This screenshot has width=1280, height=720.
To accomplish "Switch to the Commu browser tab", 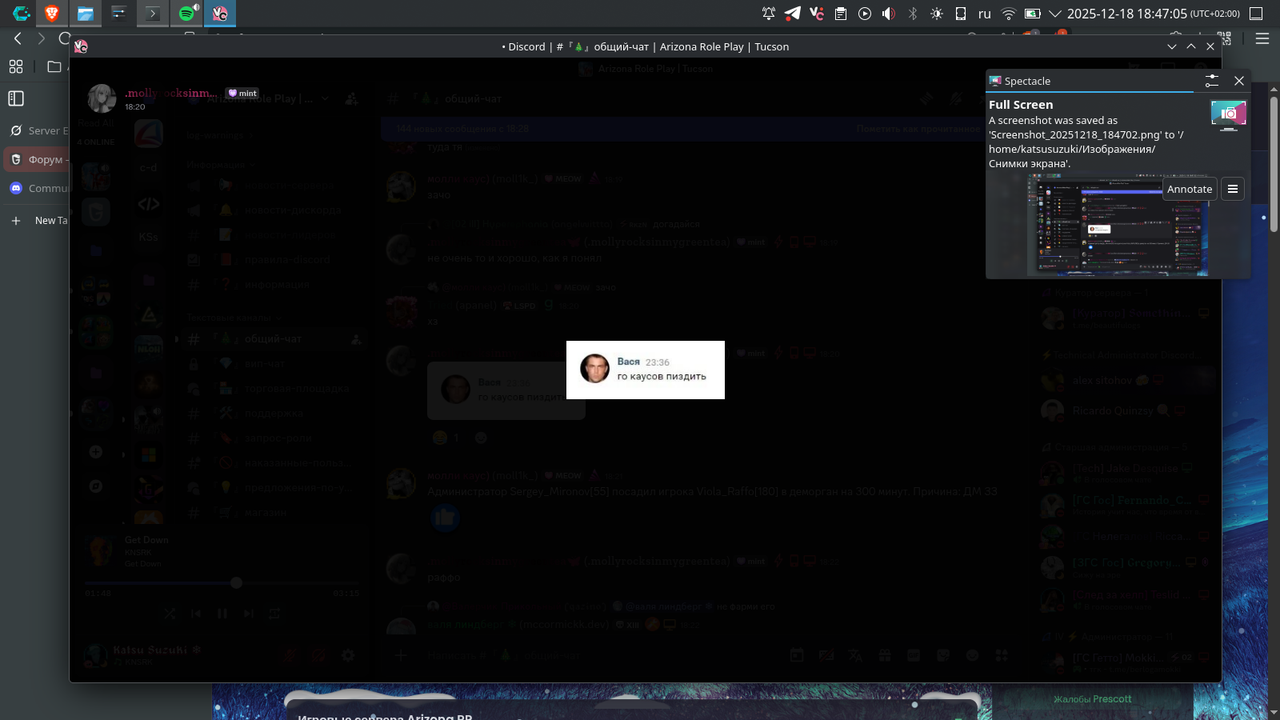I will coord(36,188).
